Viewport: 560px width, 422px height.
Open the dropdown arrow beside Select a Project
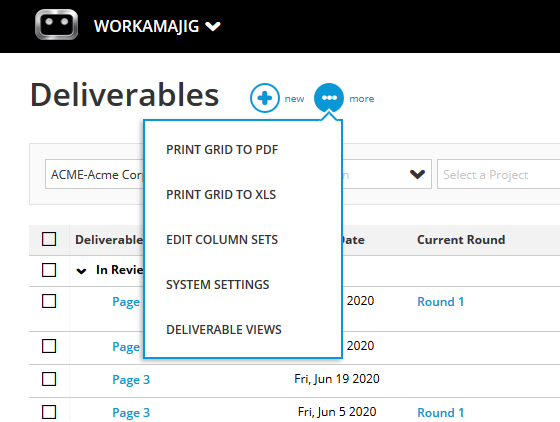click(417, 174)
